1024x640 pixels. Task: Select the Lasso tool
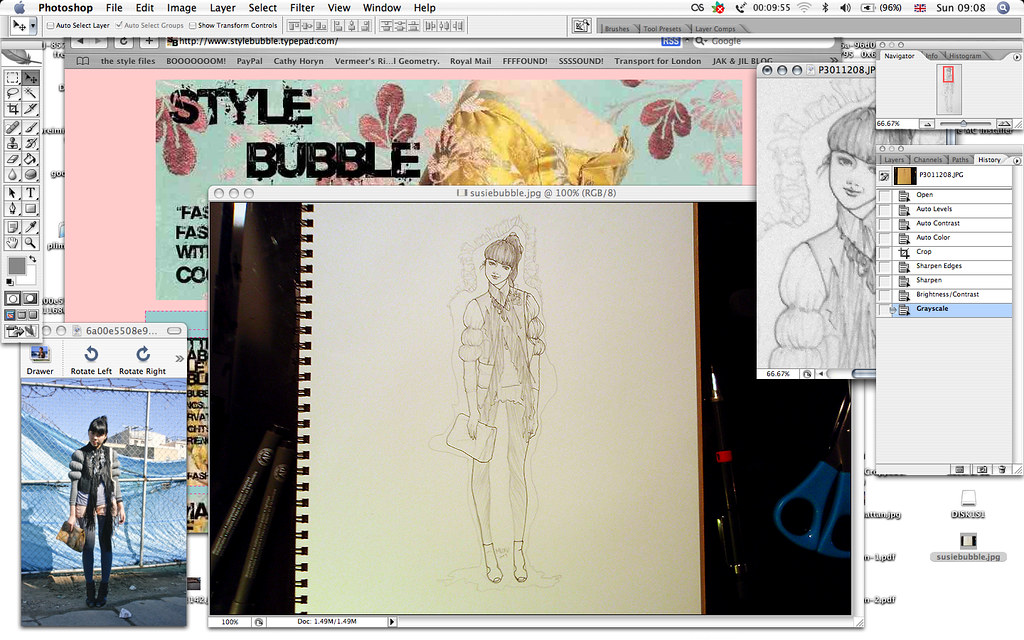tap(13, 93)
